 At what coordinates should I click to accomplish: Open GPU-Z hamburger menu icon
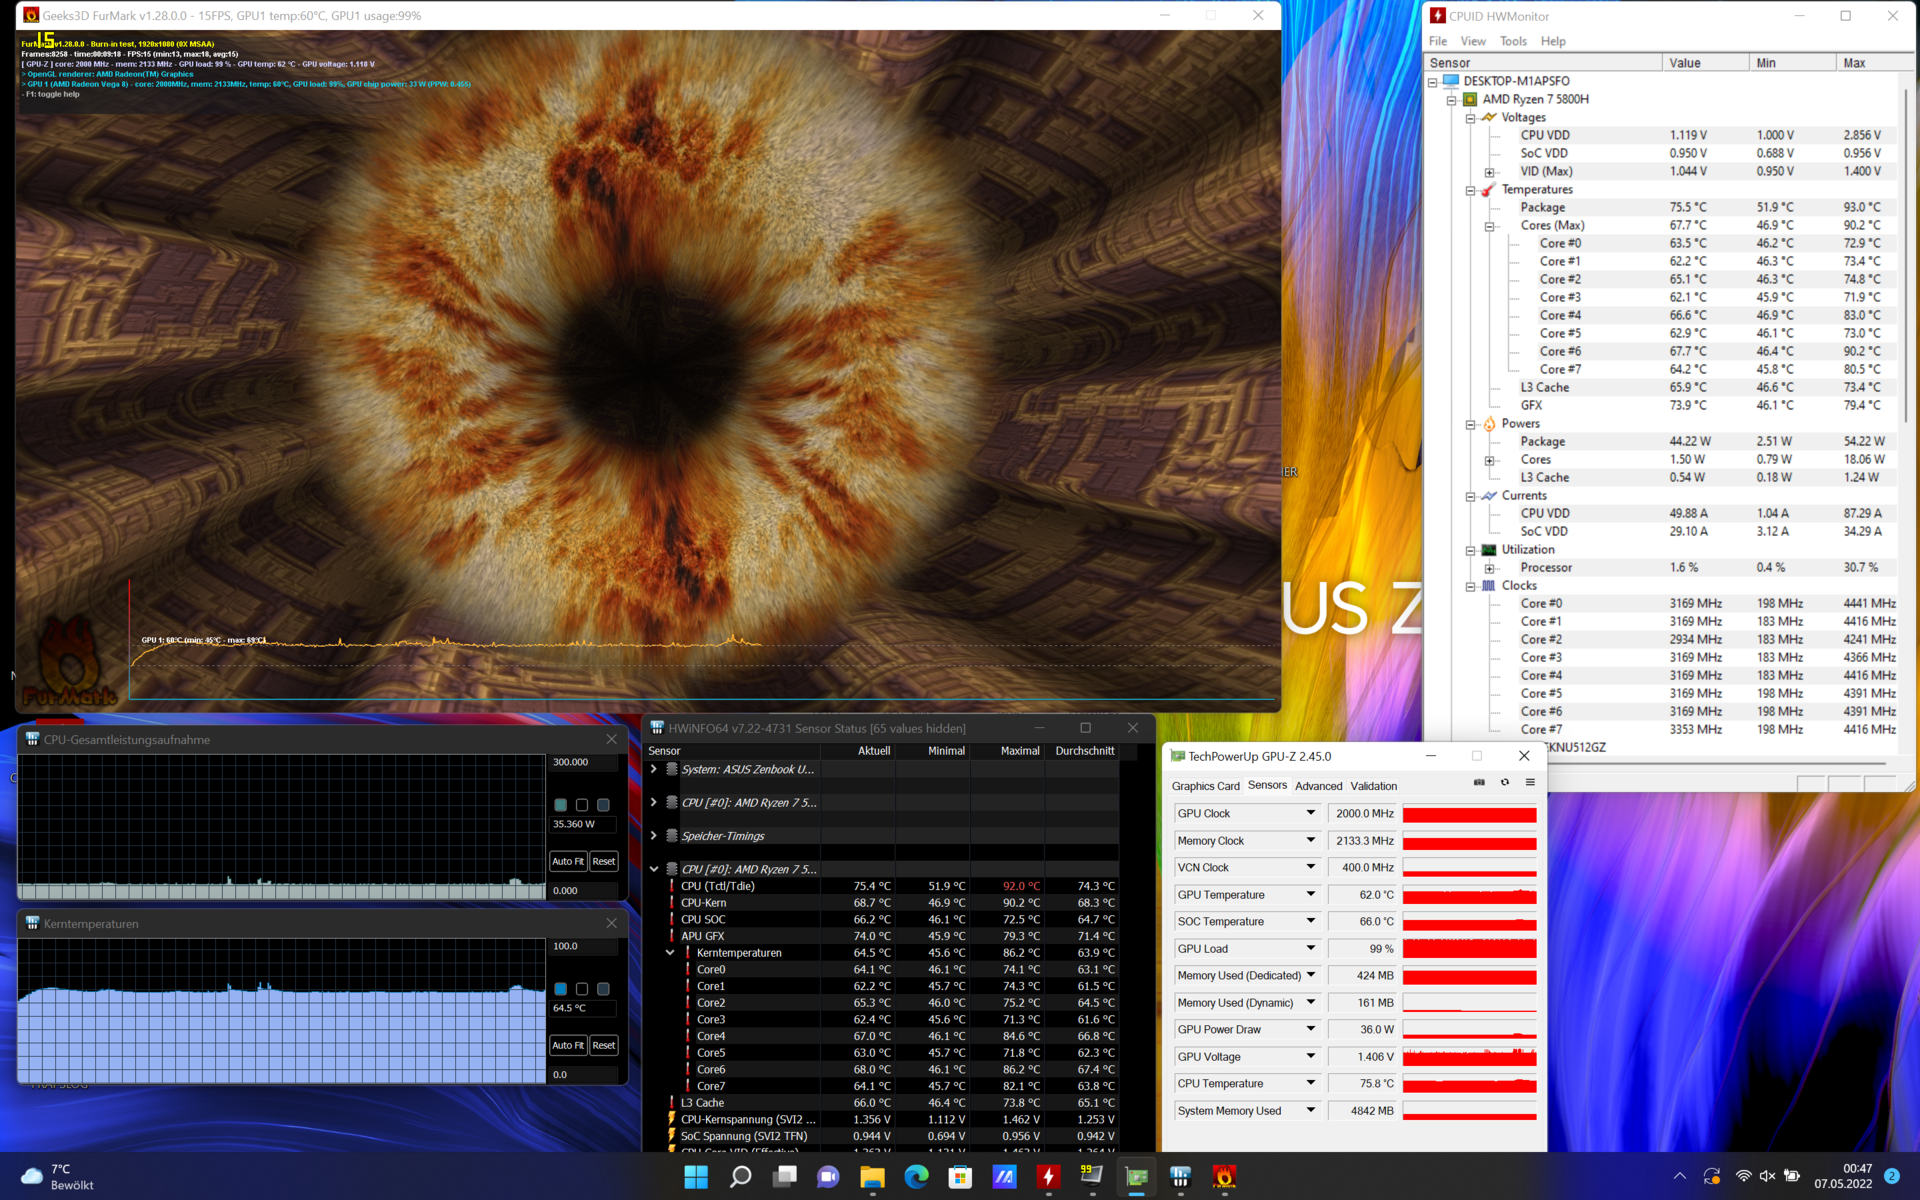(1530, 783)
